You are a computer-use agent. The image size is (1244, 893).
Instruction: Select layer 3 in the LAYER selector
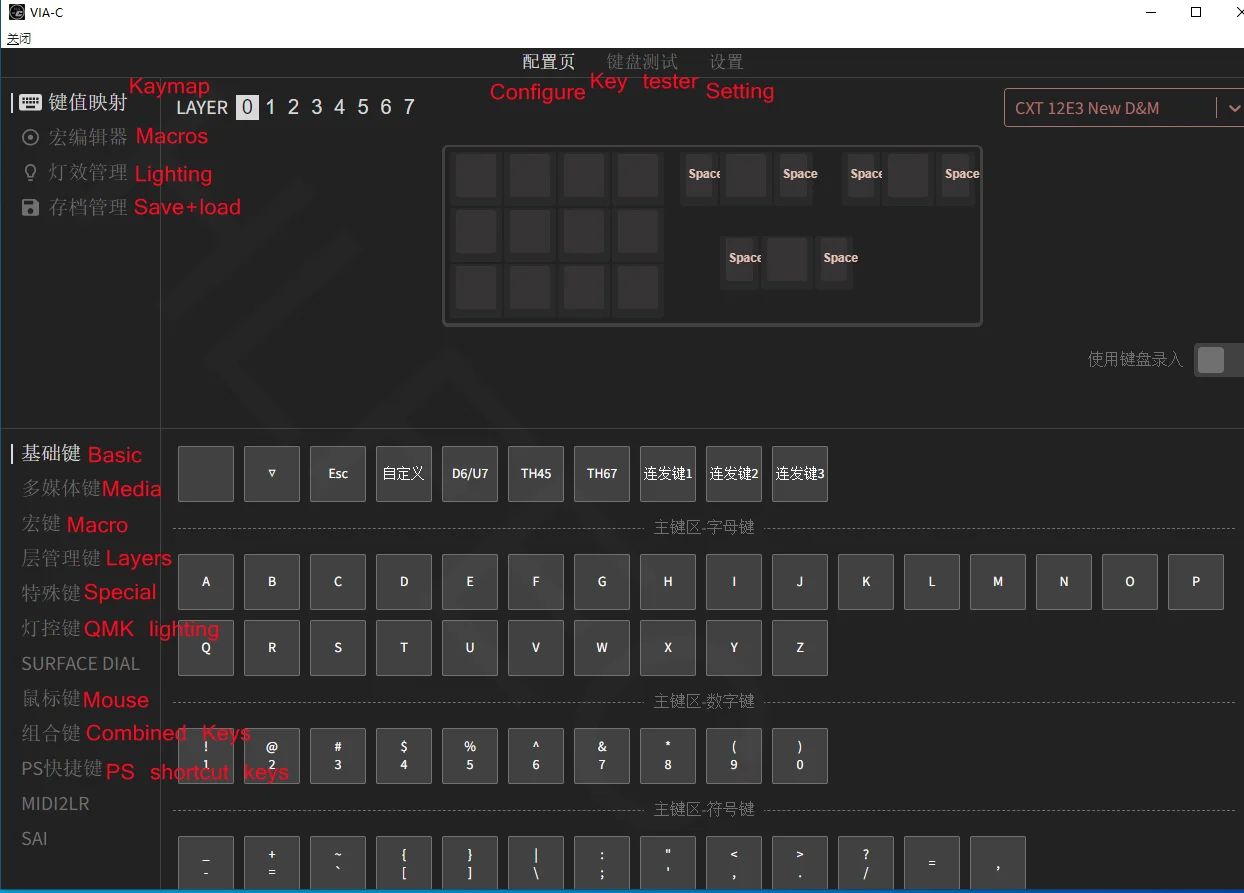316,107
